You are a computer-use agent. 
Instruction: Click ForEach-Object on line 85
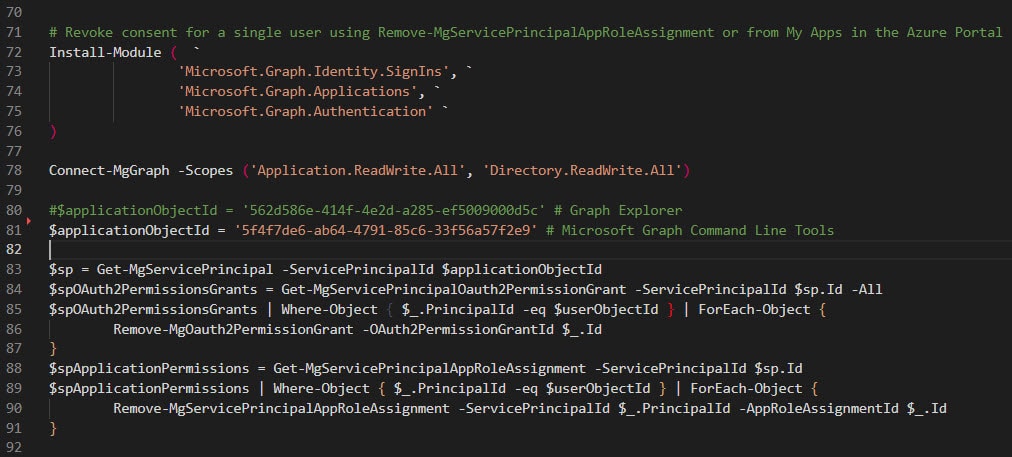point(754,309)
